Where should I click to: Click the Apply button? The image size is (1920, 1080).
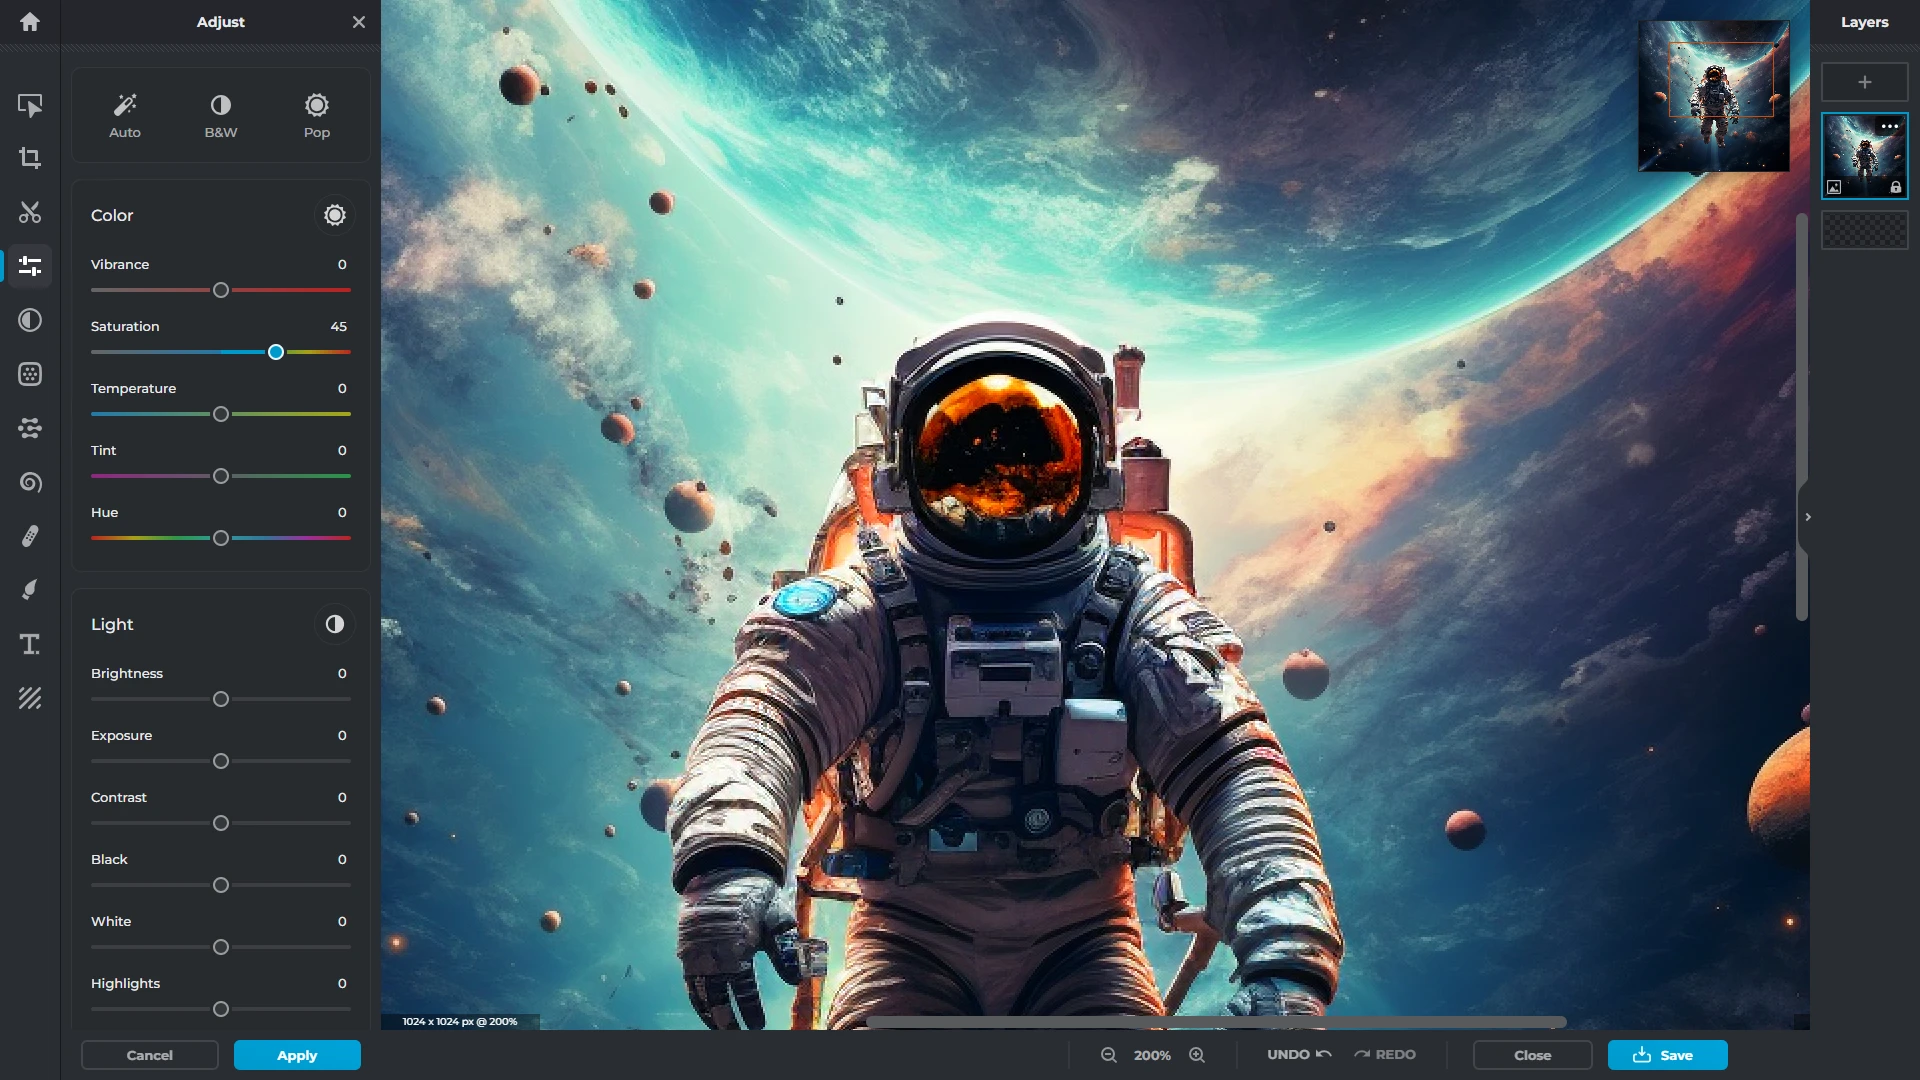(x=297, y=1055)
